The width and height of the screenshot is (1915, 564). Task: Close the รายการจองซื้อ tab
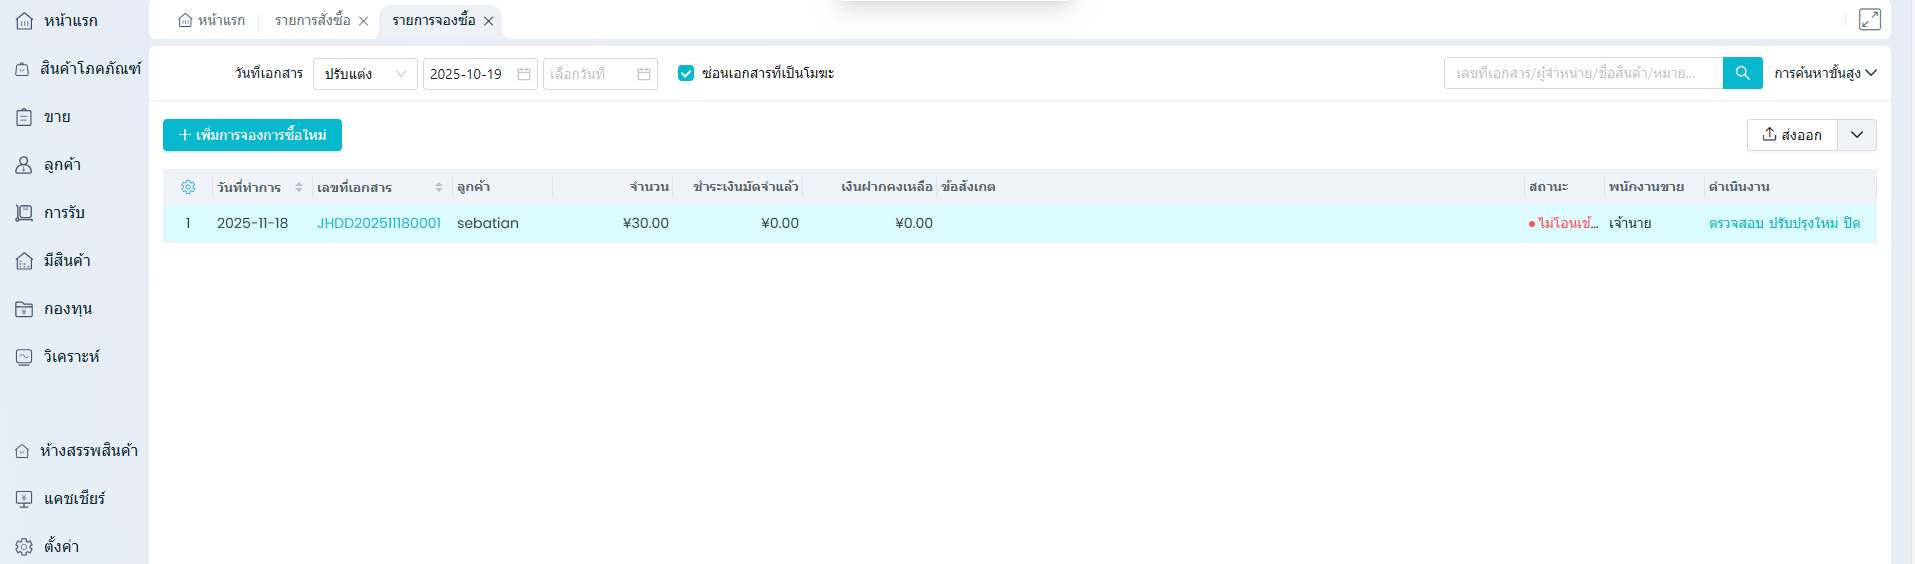point(488,21)
